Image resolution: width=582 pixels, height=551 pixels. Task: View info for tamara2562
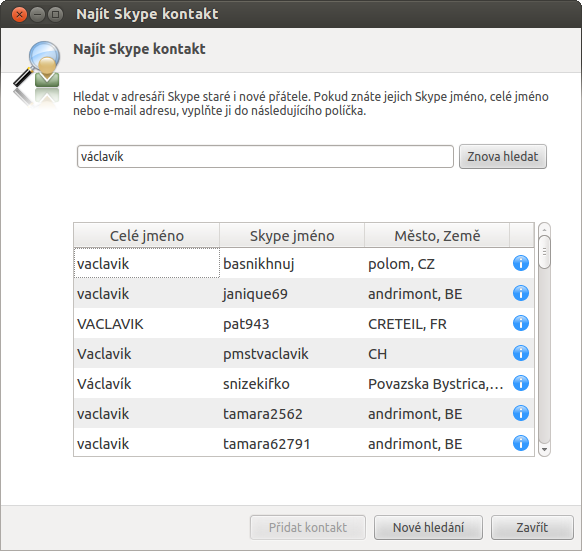pos(521,413)
